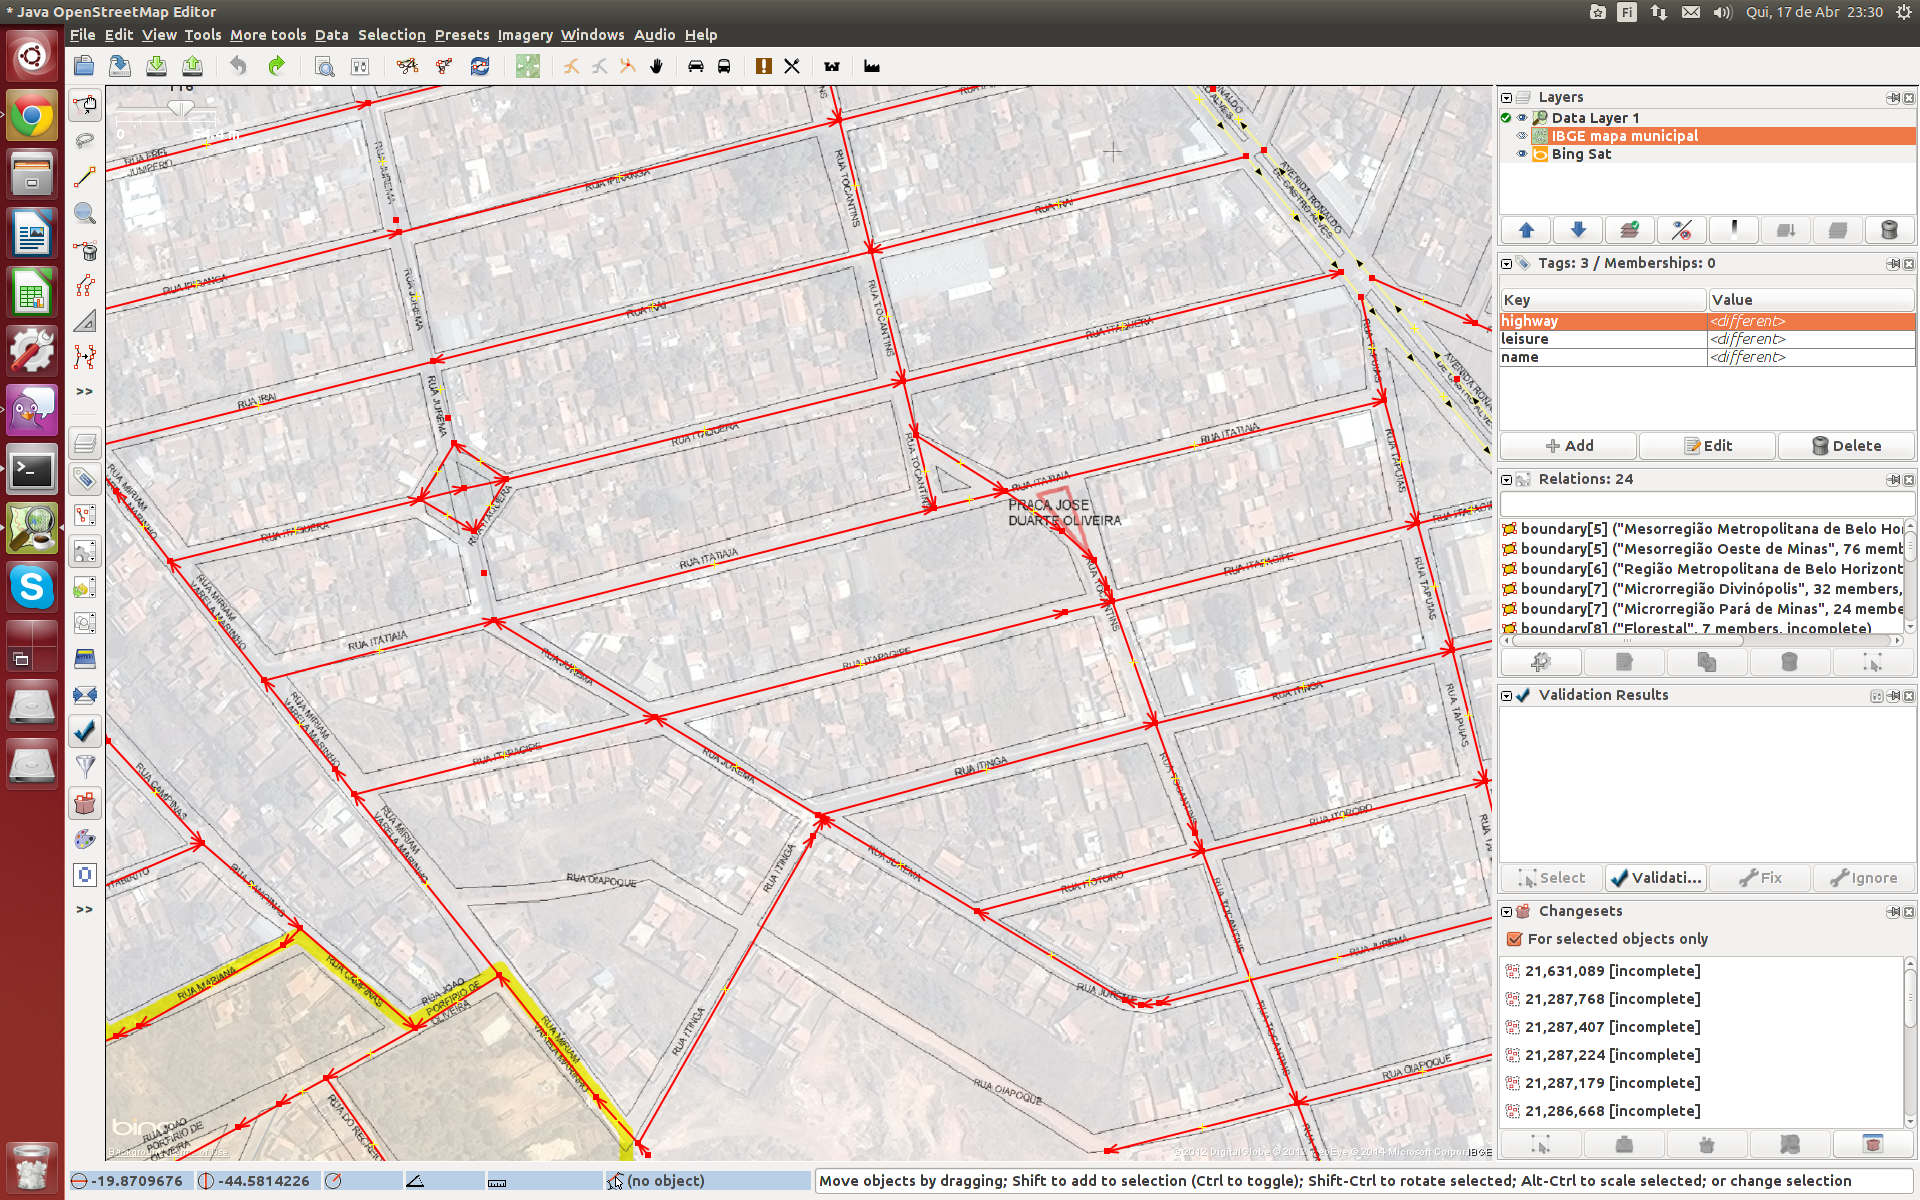Select the Draw nodes tool

[x=85, y=177]
